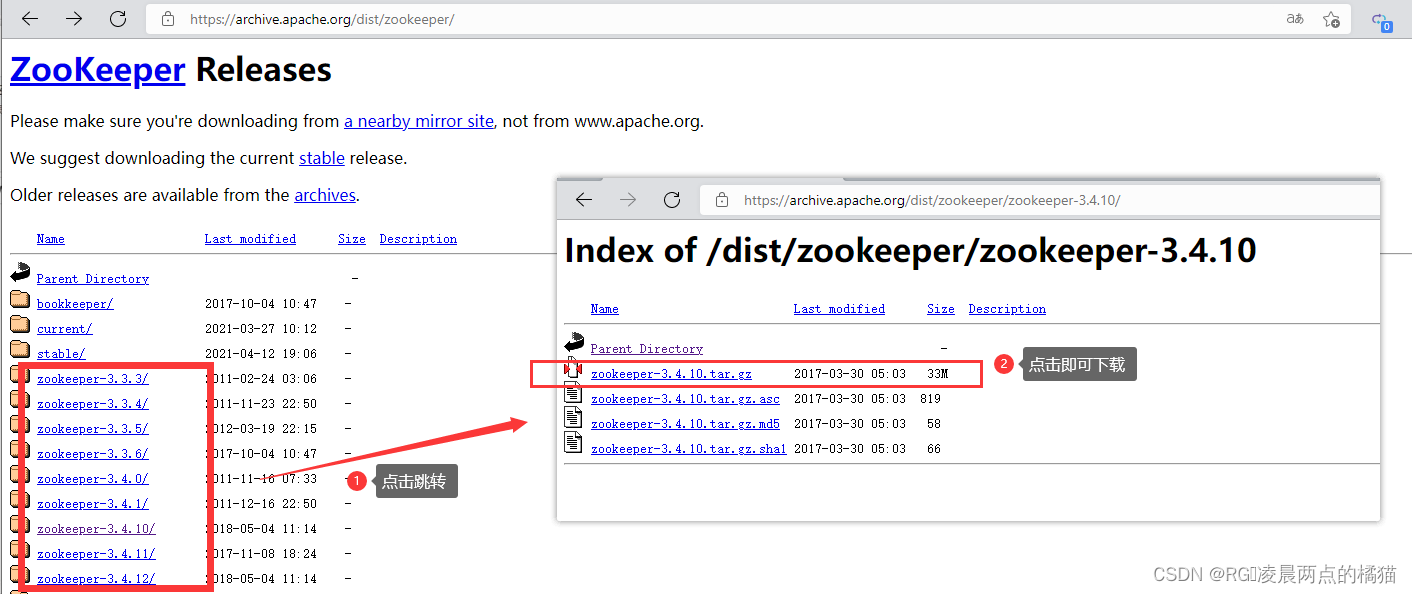The height and width of the screenshot is (594, 1412).
Task: Click the document icon beside tar.gz.md5
Action: (574, 417)
